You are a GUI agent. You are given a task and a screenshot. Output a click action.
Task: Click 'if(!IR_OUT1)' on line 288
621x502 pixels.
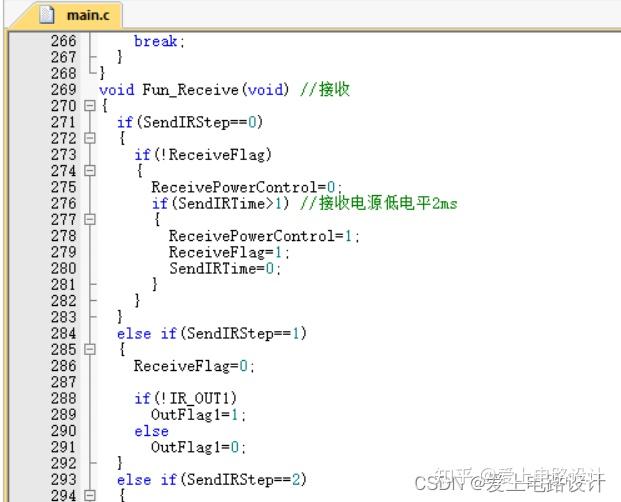click(x=185, y=398)
